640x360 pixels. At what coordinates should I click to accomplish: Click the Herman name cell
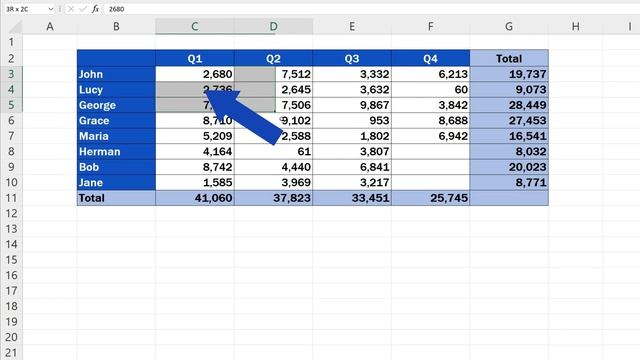116,151
